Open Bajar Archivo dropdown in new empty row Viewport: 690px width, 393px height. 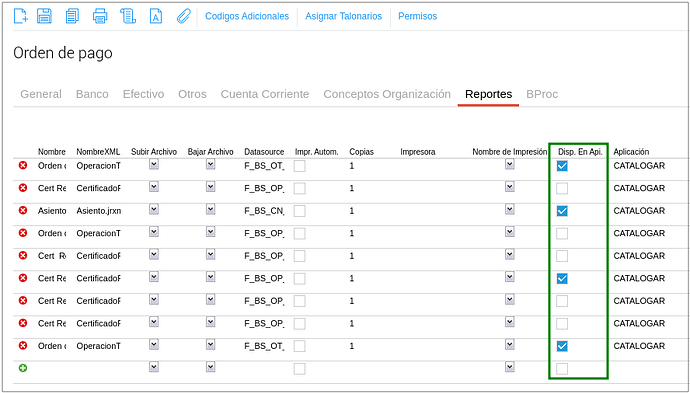pos(211,367)
